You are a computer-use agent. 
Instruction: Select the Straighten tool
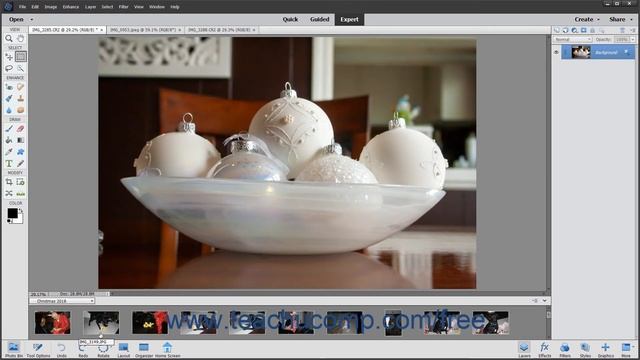click(x=20, y=193)
